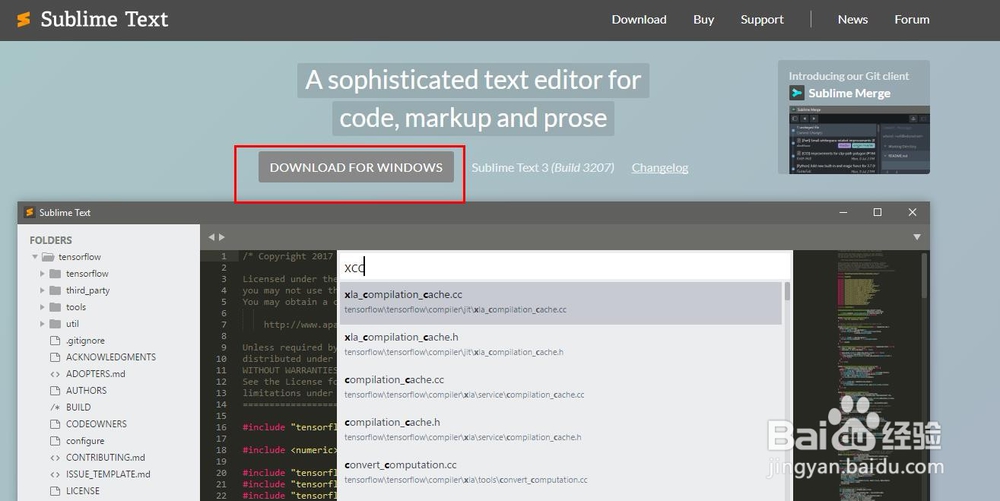Click the LICENSE file icon
This screenshot has height=501, width=1000.
pyautogui.click(x=55, y=491)
